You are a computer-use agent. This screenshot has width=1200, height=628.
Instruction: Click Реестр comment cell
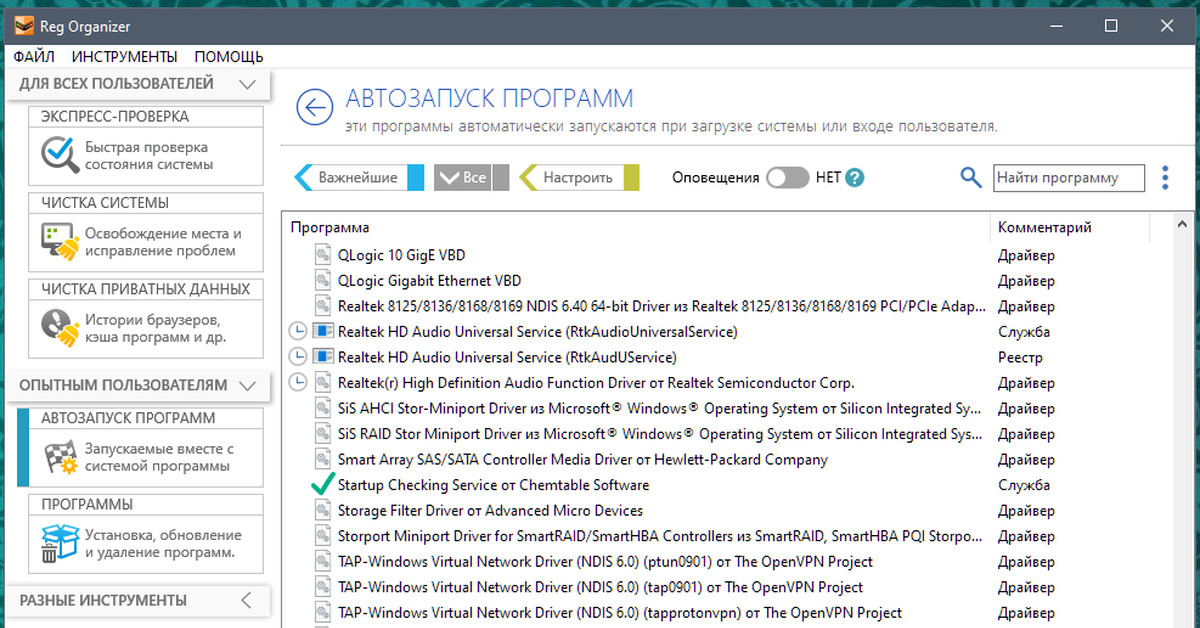pos(1020,357)
